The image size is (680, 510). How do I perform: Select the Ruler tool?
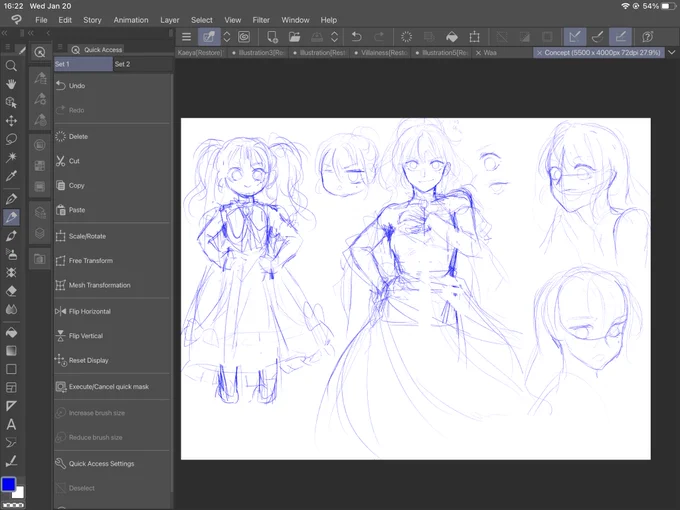click(x=11, y=406)
